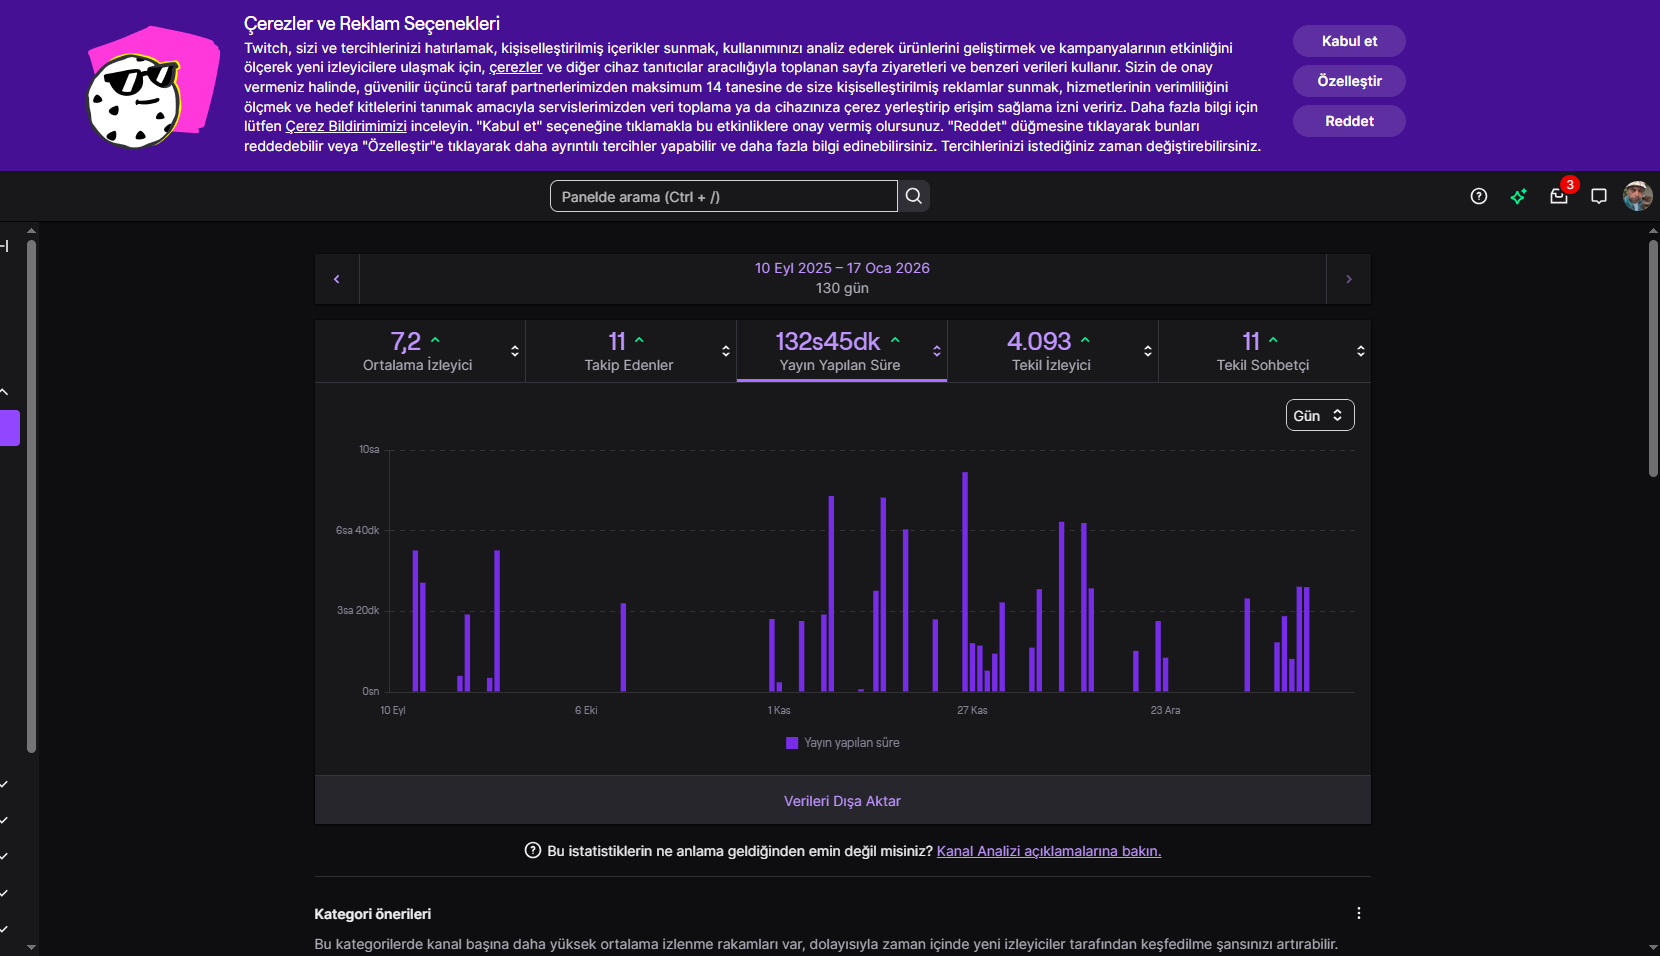Open the green sparkle icon in the header
The image size is (1660, 956).
tap(1519, 196)
